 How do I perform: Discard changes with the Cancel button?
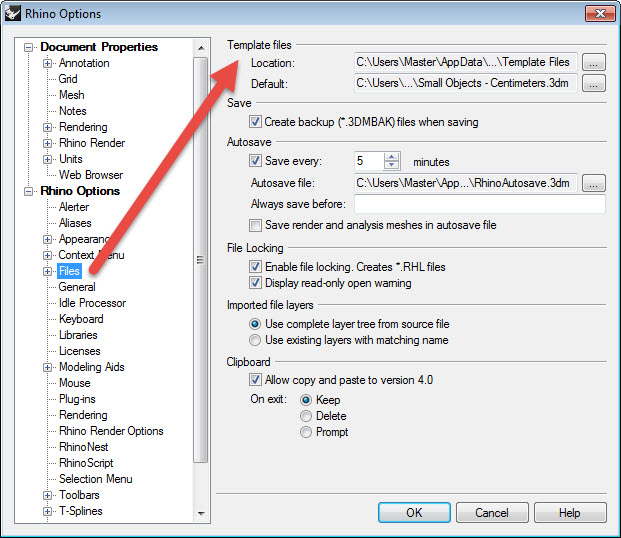pos(492,513)
